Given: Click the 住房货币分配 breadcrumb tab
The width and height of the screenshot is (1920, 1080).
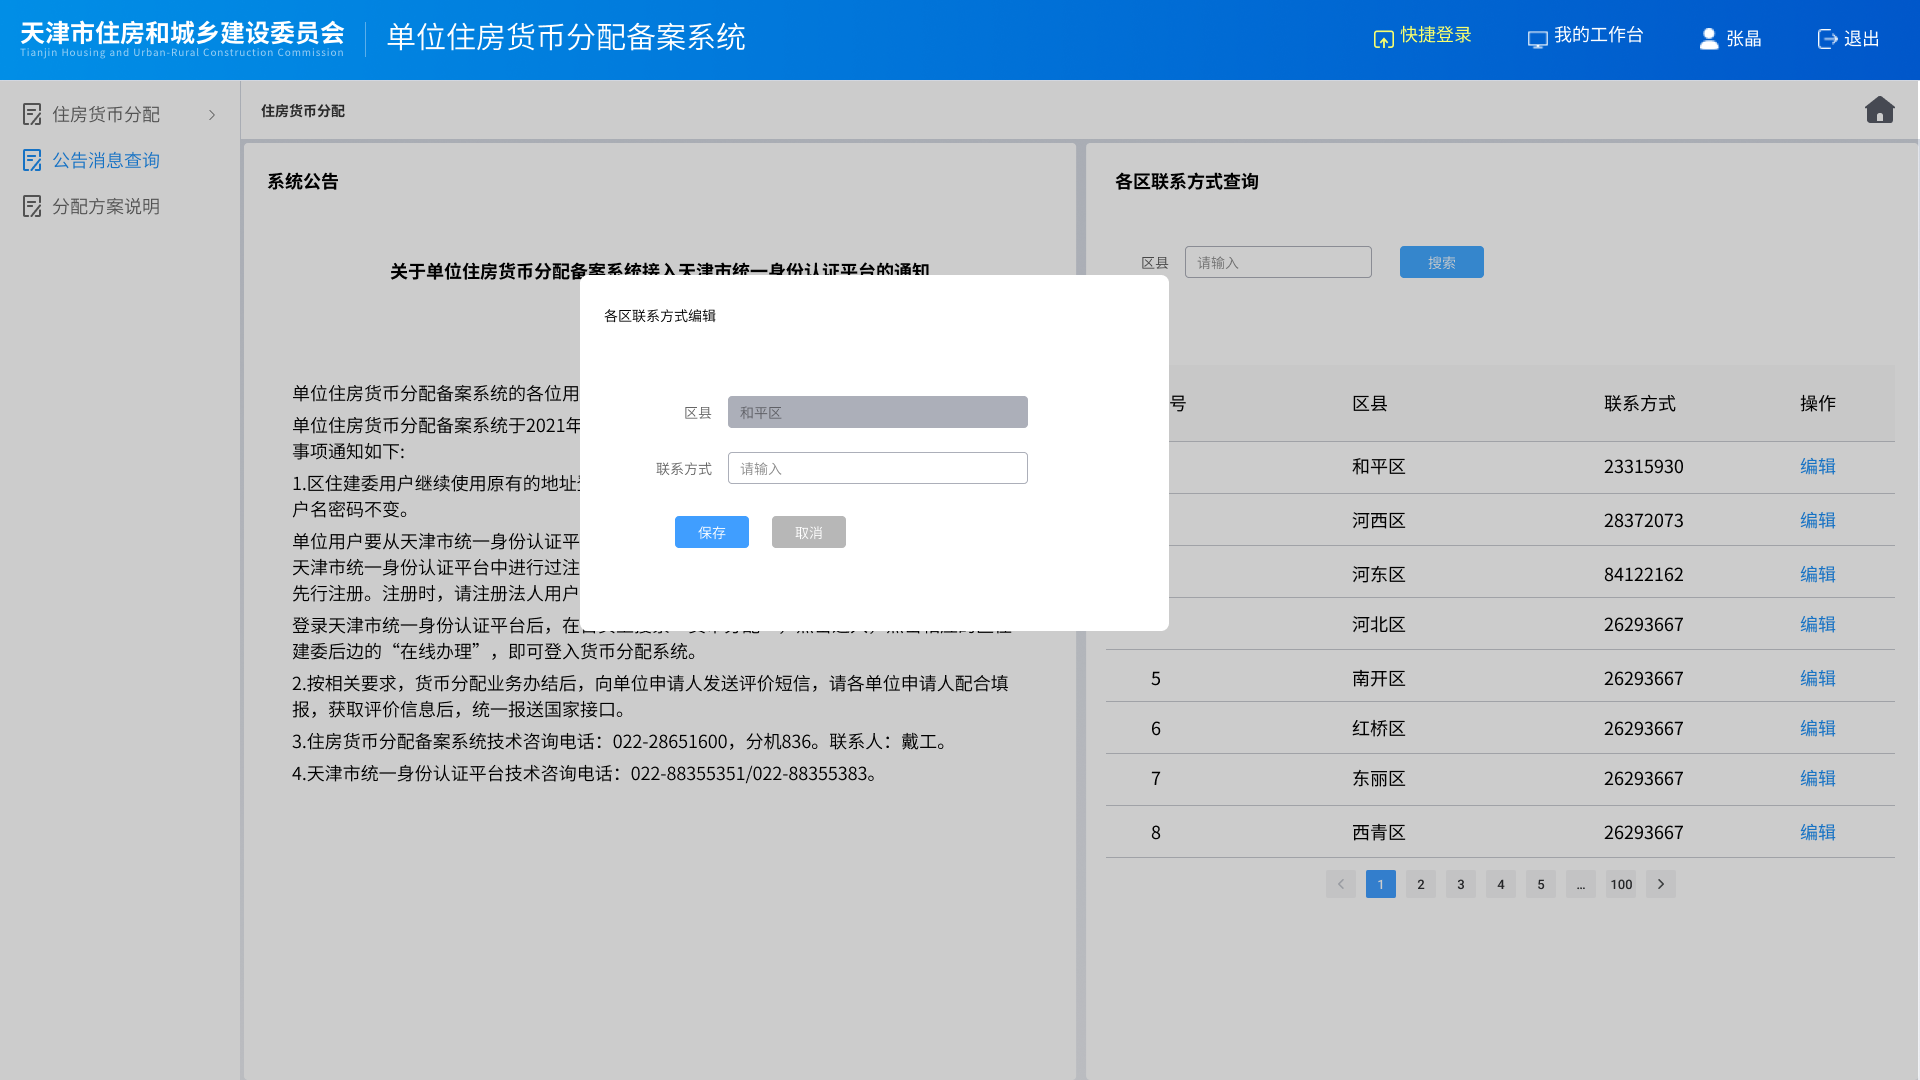Looking at the screenshot, I should (x=303, y=111).
